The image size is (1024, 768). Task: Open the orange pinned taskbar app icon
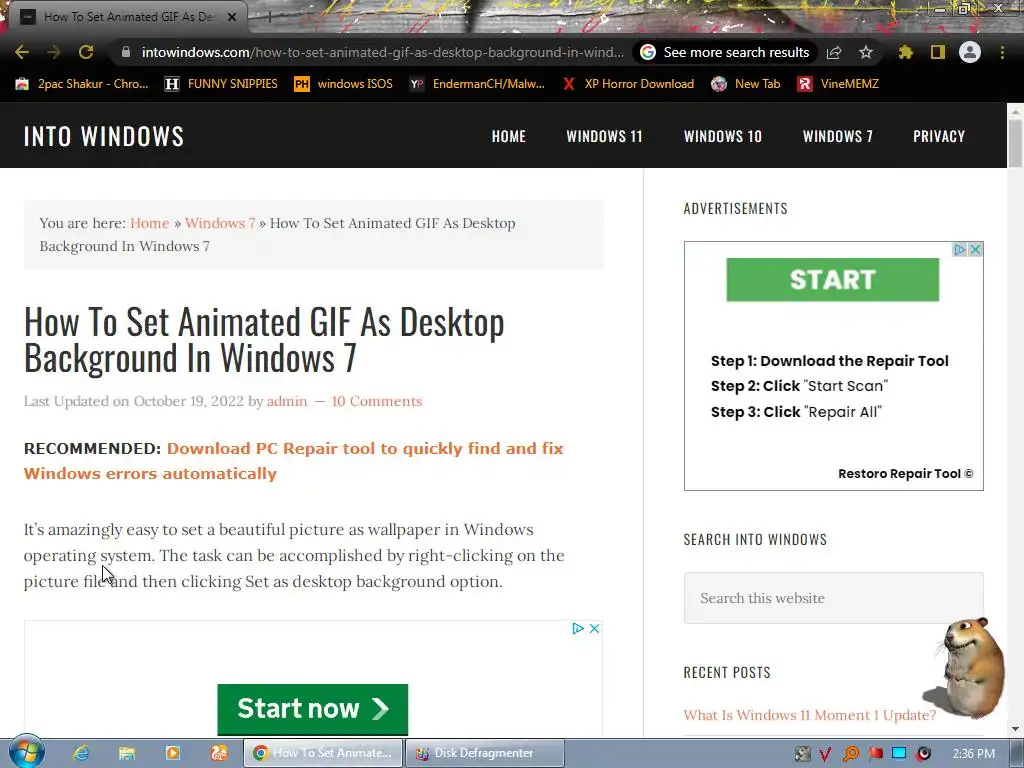[219, 753]
